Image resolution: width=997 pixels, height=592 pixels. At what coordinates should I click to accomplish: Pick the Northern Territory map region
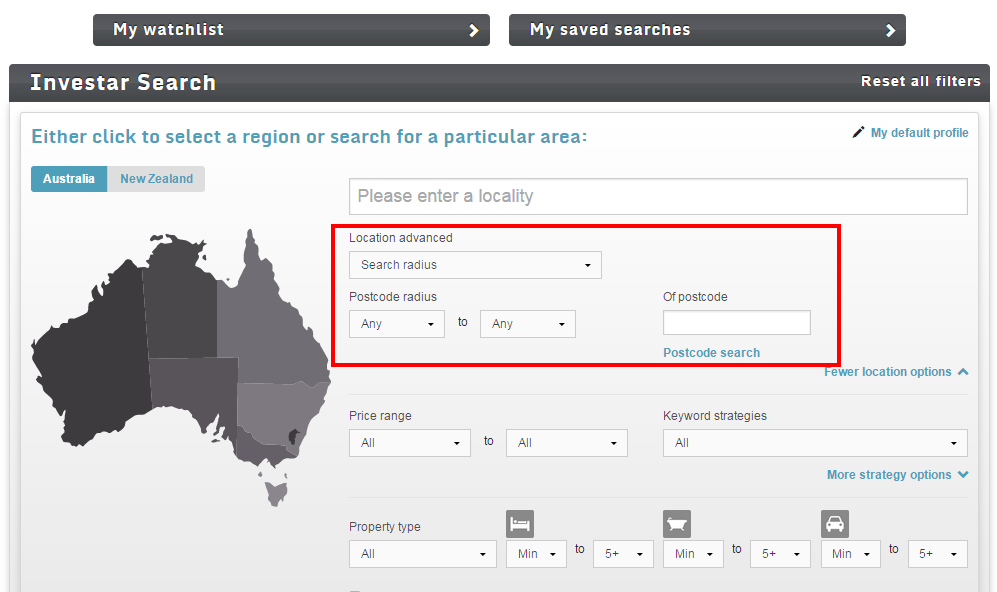(180, 300)
